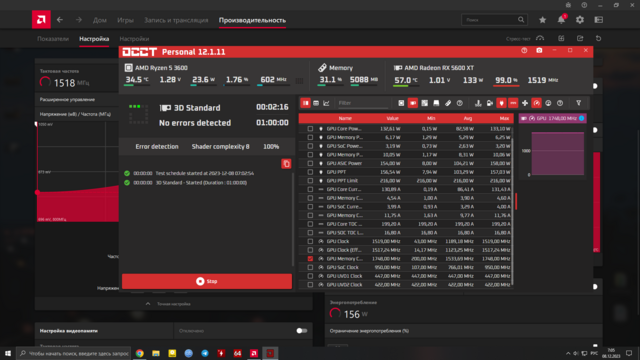Switch OCCT monitoring to graph view icon
The width and height of the screenshot is (640, 360).
[x=327, y=103]
